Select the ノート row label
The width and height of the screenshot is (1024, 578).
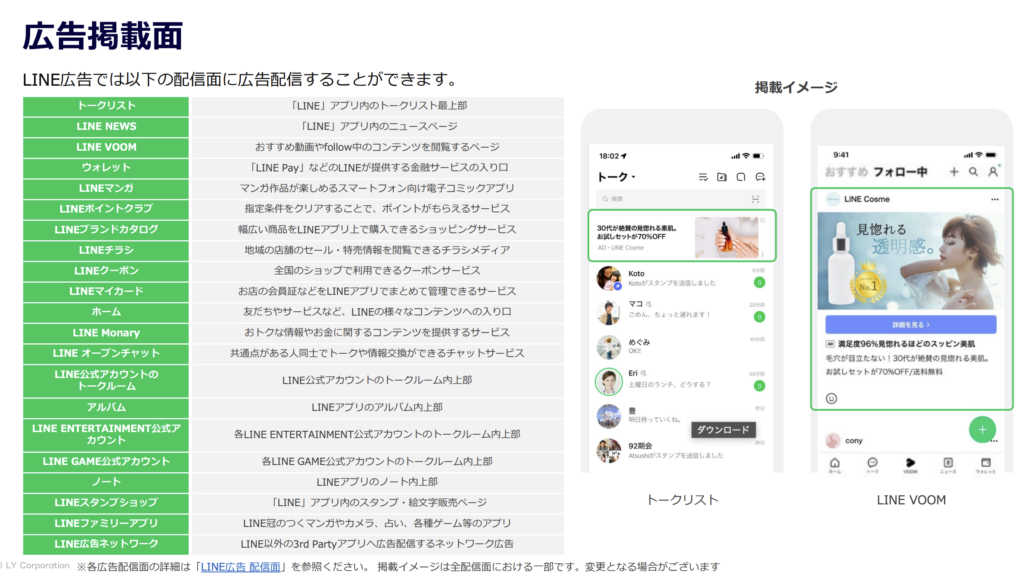pyautogui.click(x=106, y=482)
